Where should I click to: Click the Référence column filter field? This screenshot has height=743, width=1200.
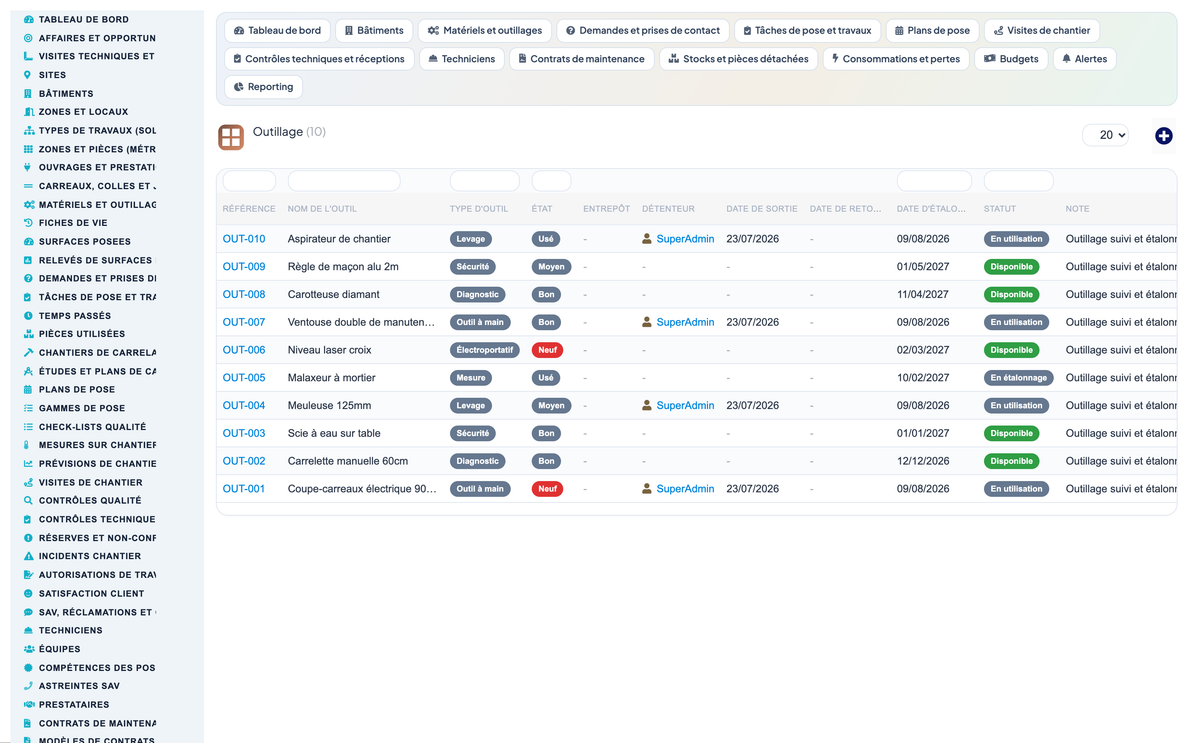tap(249, 181)
